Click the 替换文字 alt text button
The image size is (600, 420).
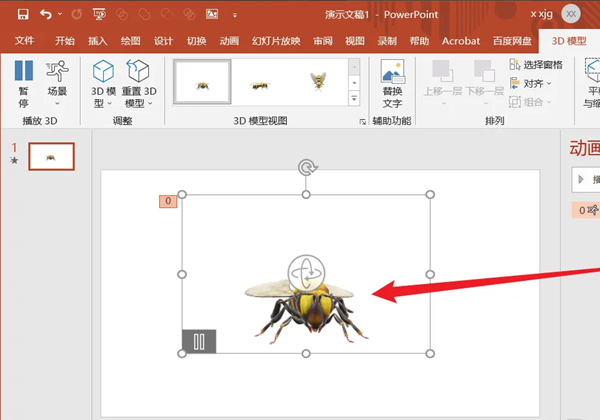[x=392, y=83]
